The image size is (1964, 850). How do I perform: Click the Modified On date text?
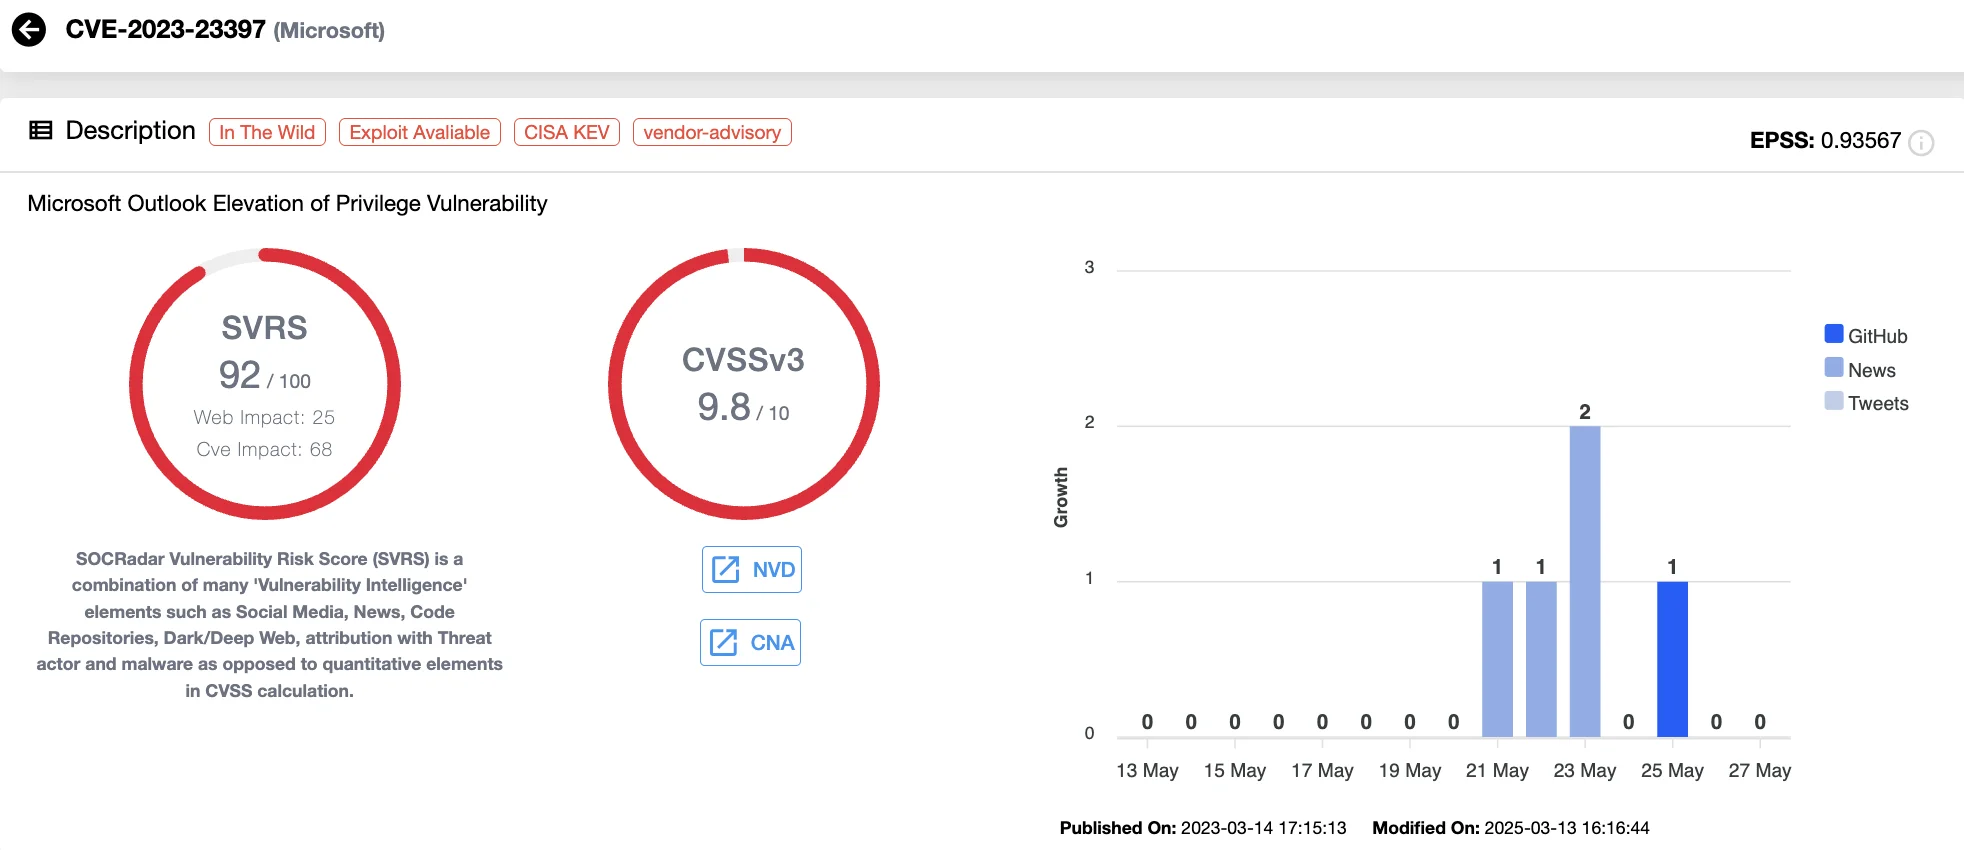1511,828
